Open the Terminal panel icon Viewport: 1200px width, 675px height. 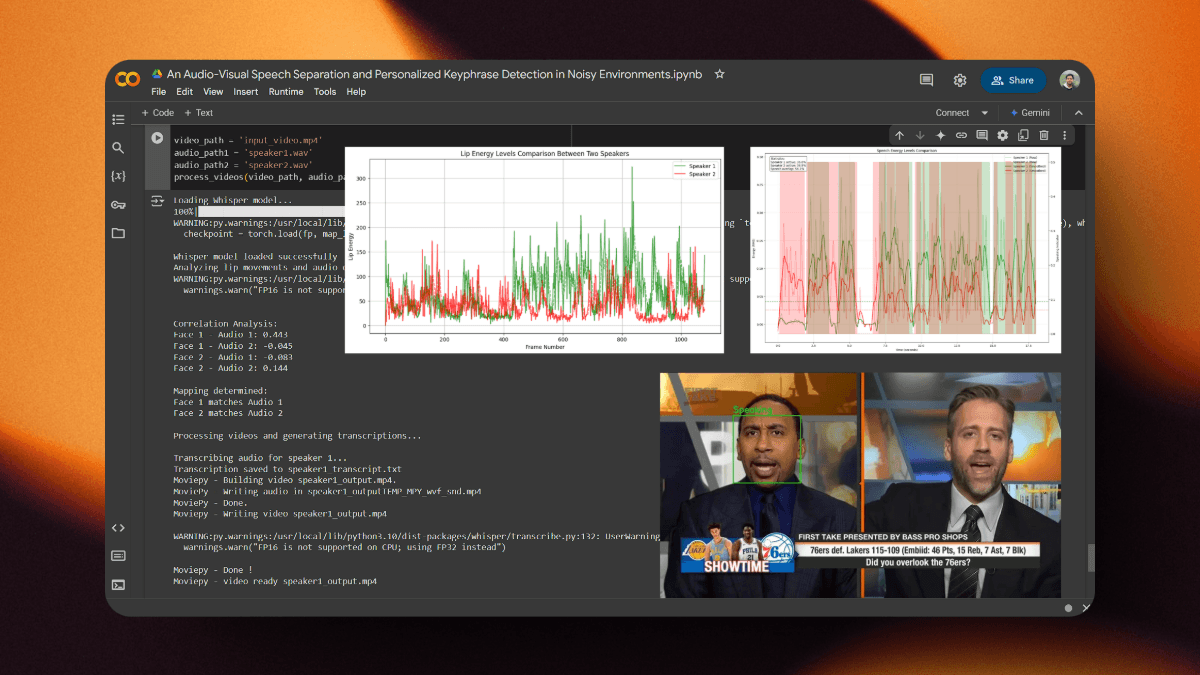(118, 584)
